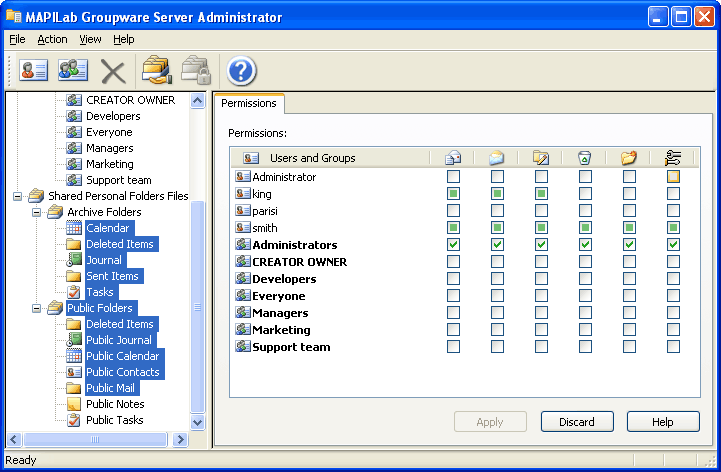Click the Users and Groups column header
The image size is (721, 472).
pos(330,158)
